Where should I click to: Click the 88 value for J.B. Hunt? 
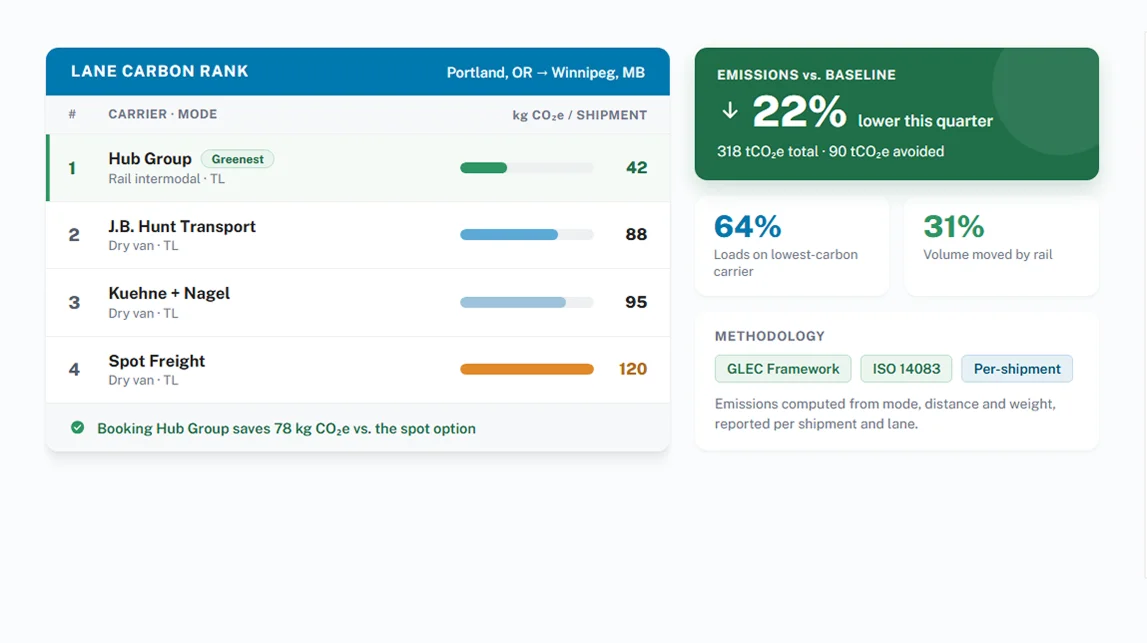pos(636,235)
